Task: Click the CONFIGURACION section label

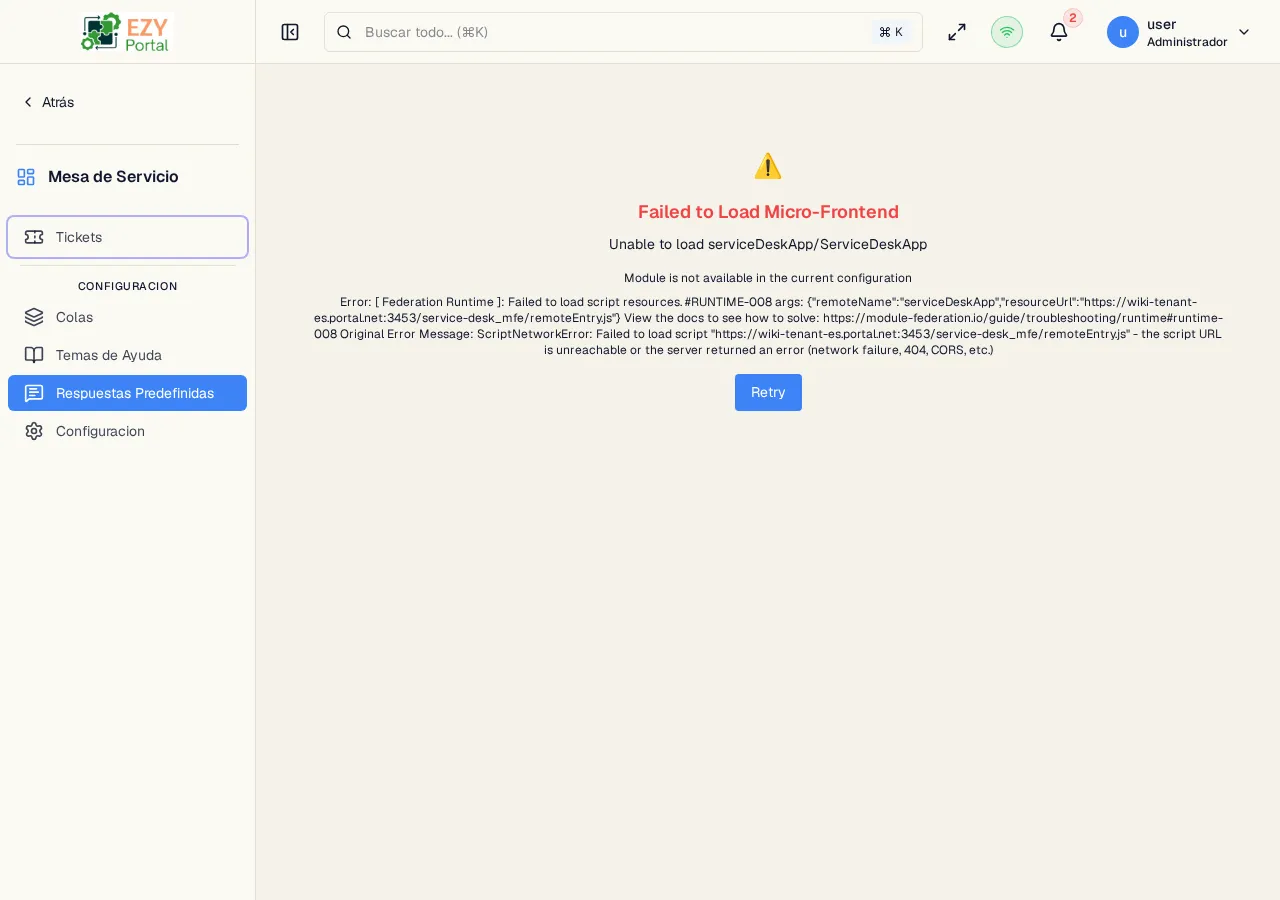Action: tap(128, 286)
